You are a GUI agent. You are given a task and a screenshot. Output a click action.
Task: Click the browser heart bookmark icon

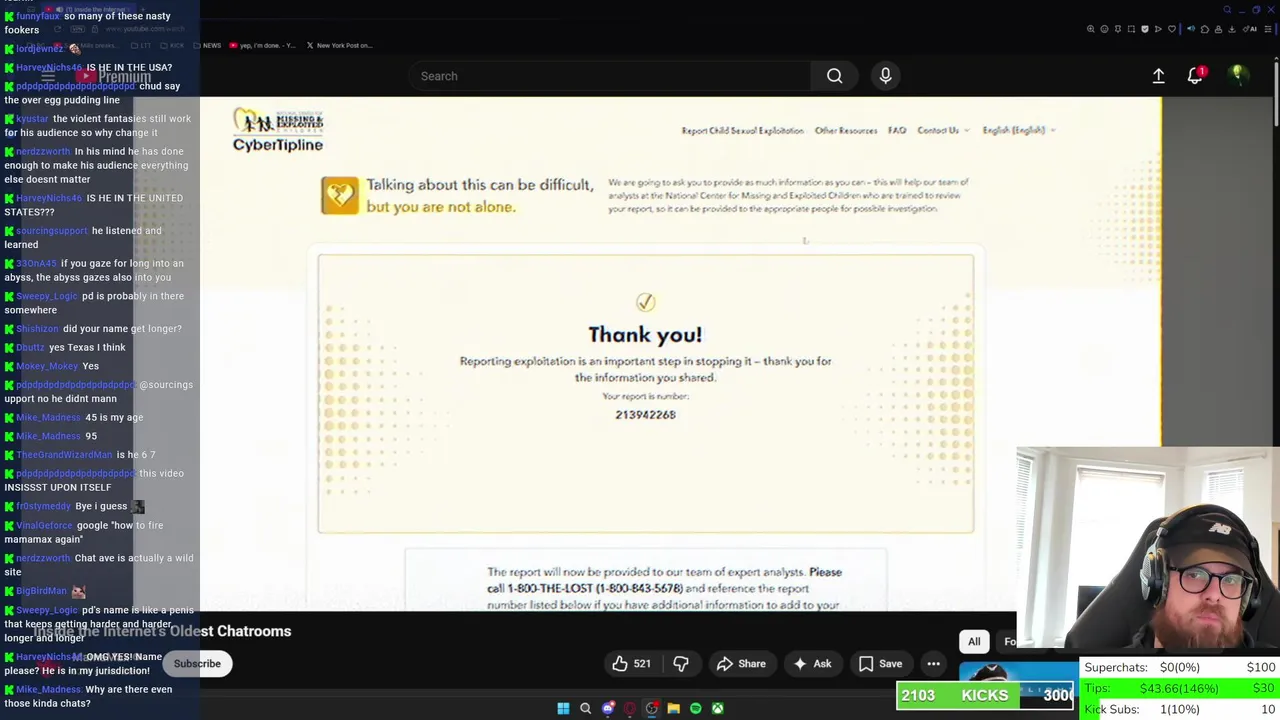(1172, 29)
